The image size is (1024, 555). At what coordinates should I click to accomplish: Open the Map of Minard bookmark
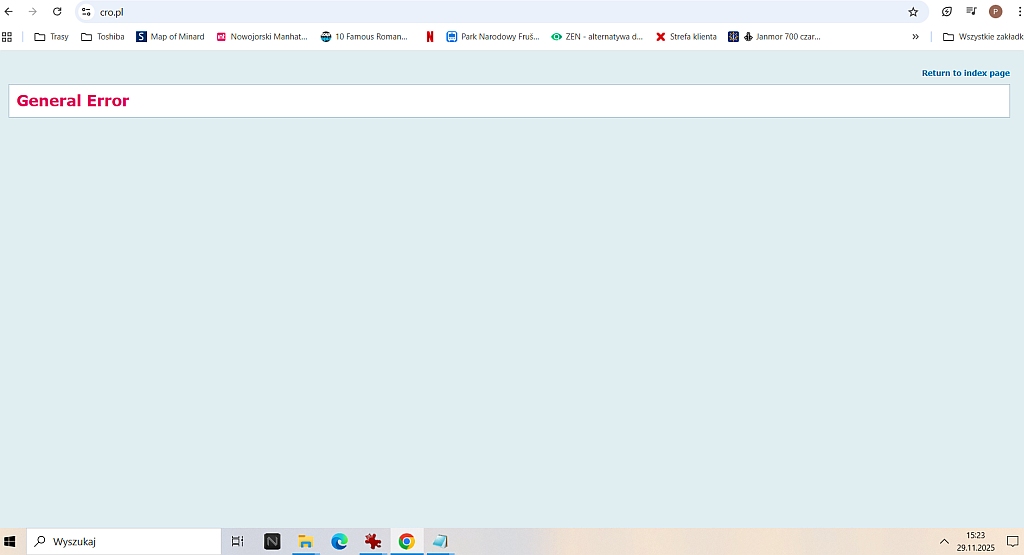click(170, 37)
